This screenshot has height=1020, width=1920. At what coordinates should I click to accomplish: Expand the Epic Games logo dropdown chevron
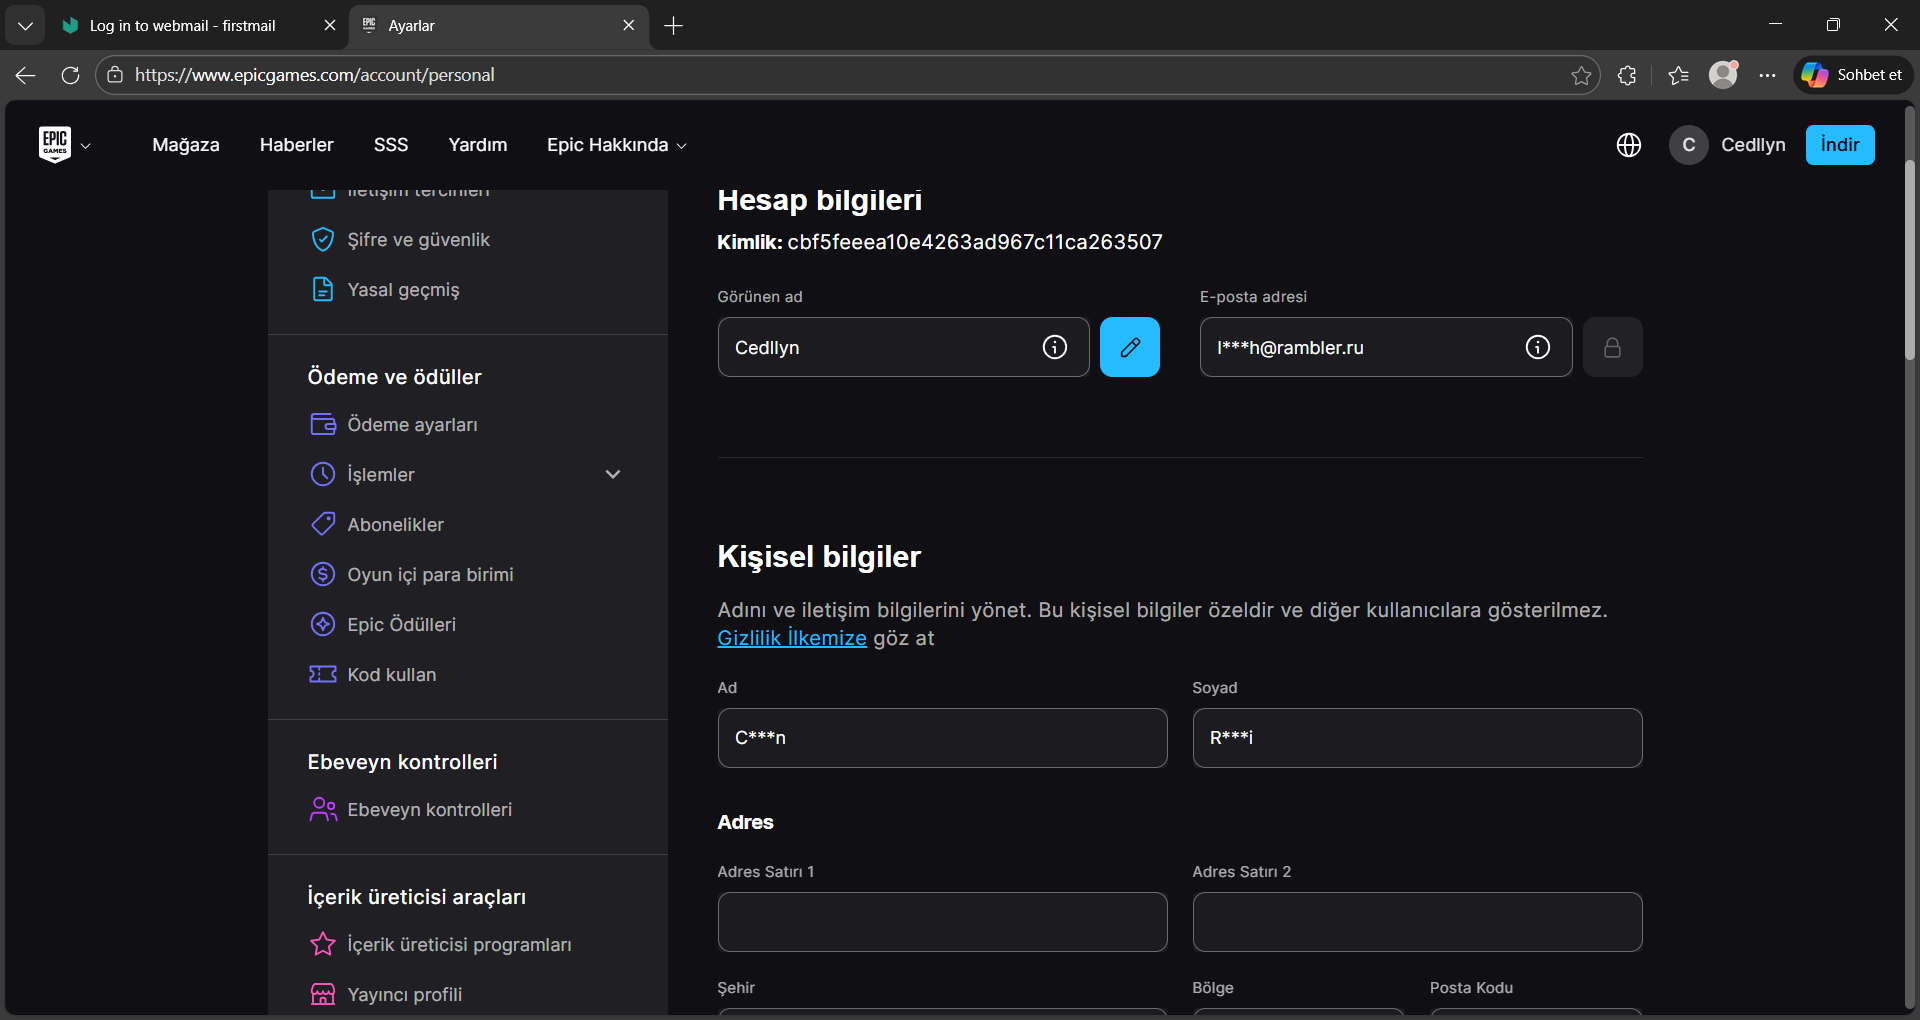86,146
